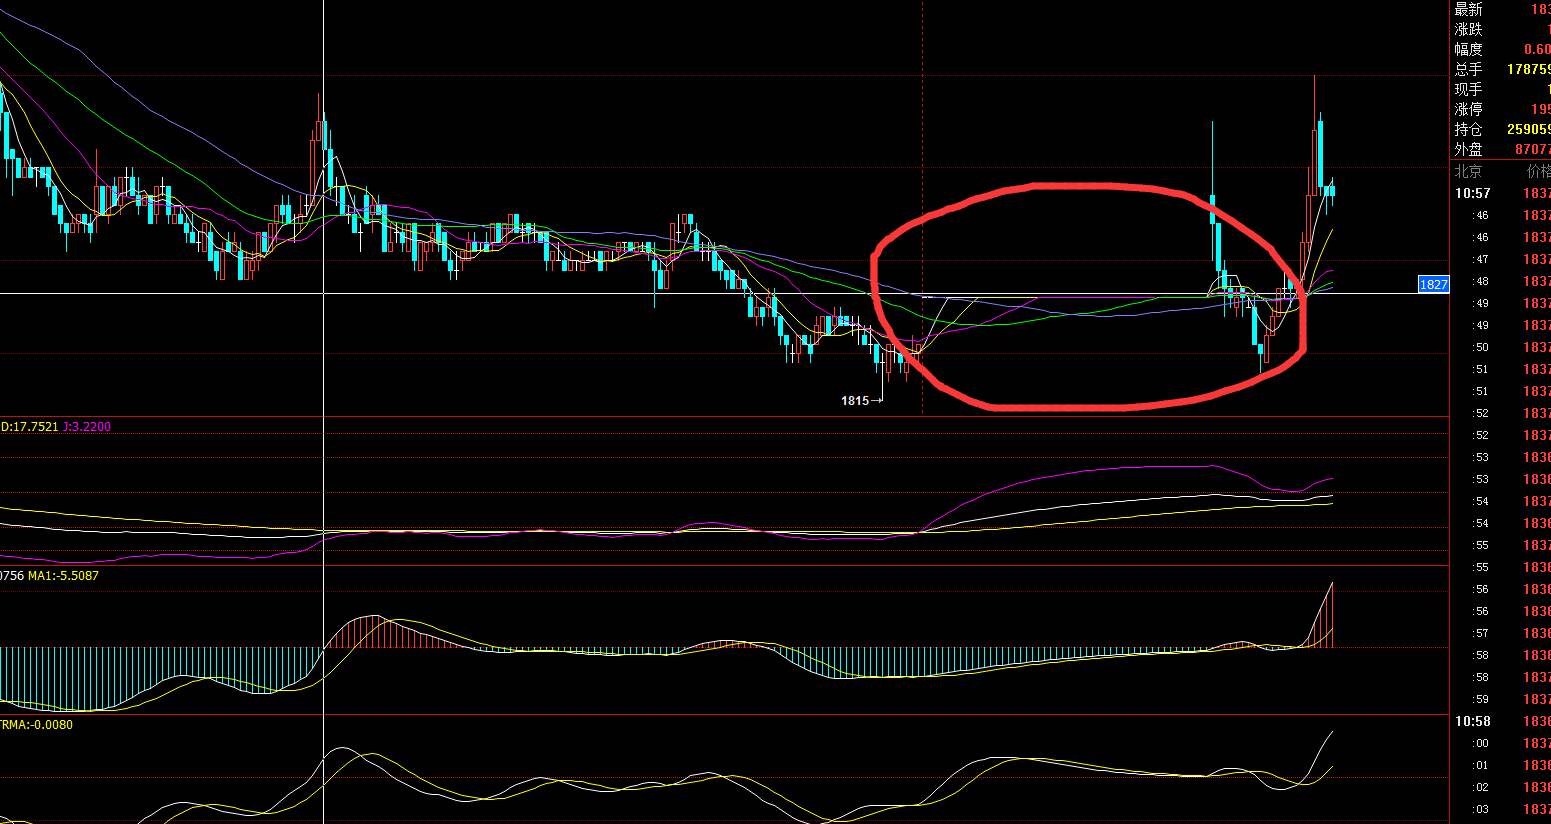The height and width of the screenshot is (824, 1551).
Task: Select the 幅度 percentage row
Action: click(1500, 49)
